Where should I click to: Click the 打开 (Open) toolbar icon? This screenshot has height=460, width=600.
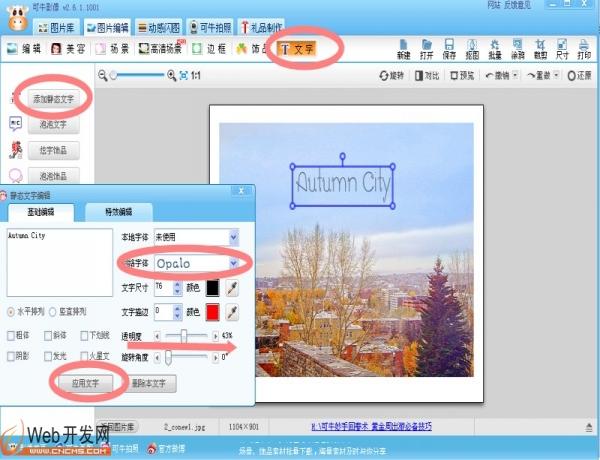(x=427, y=47)
